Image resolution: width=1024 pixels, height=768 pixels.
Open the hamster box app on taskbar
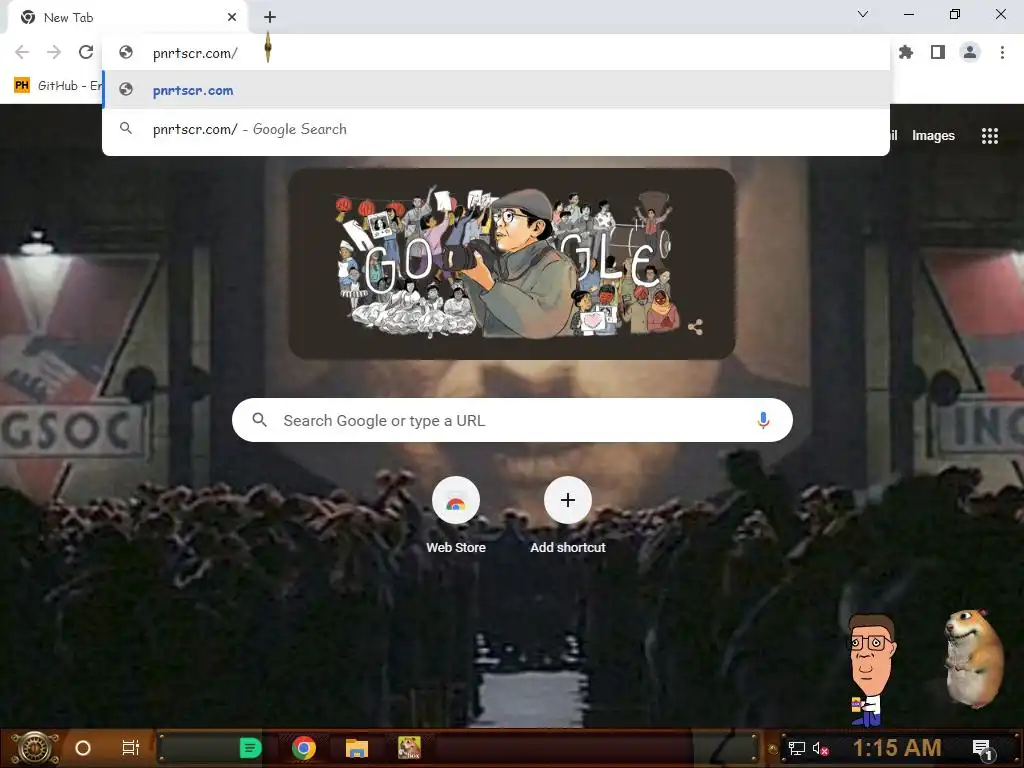coord(409,748)
